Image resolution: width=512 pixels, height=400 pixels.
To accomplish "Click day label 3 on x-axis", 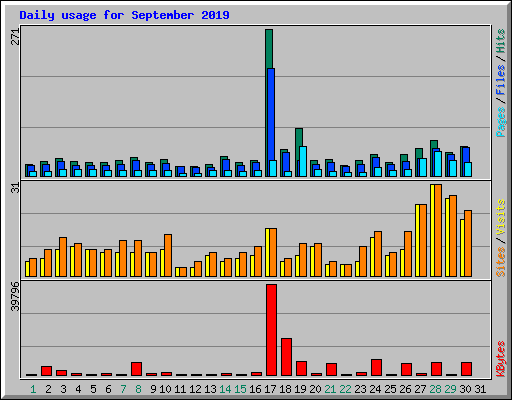I will pos(63,389).
